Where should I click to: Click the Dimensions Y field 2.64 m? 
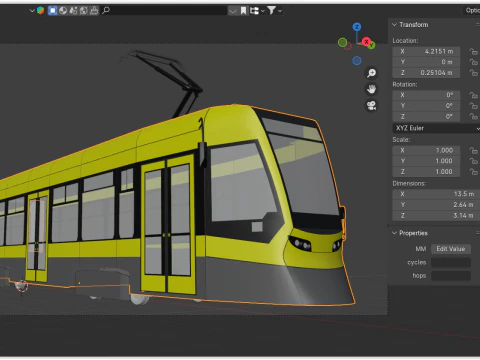[x=436, y=205]
